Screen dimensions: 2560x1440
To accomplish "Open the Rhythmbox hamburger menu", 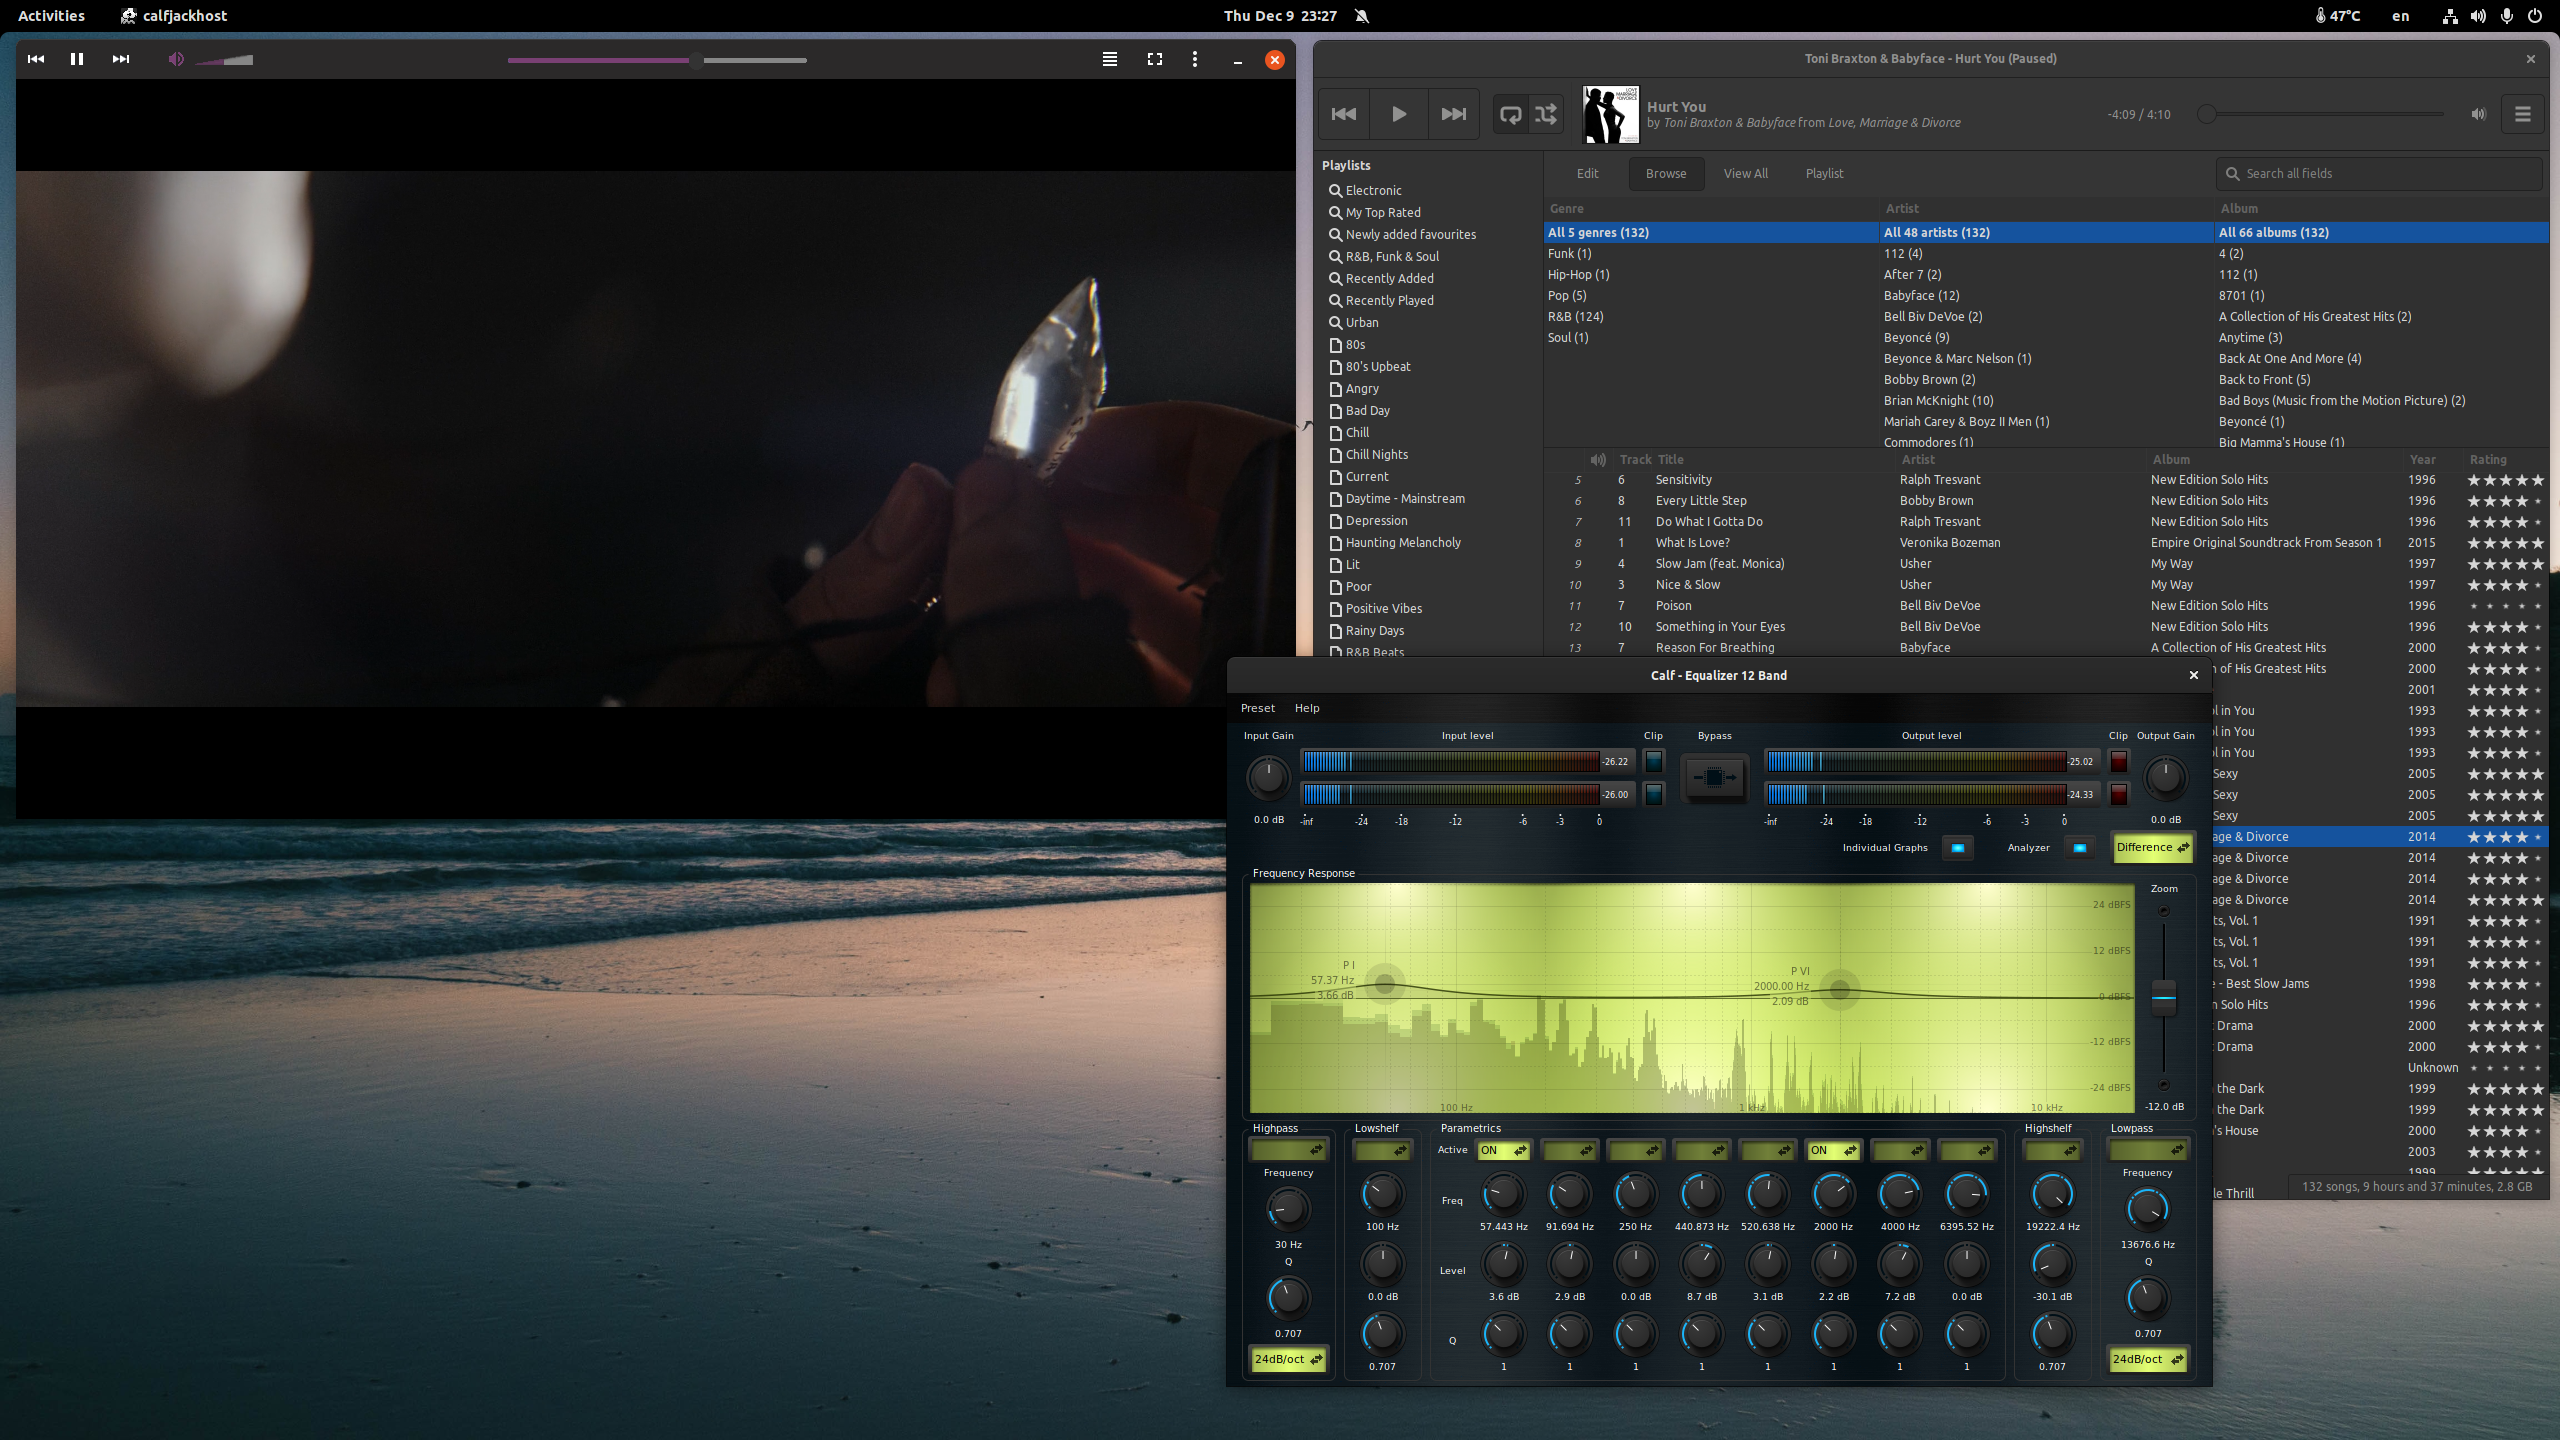I will pyautogui.click(x=2523, y=114).
